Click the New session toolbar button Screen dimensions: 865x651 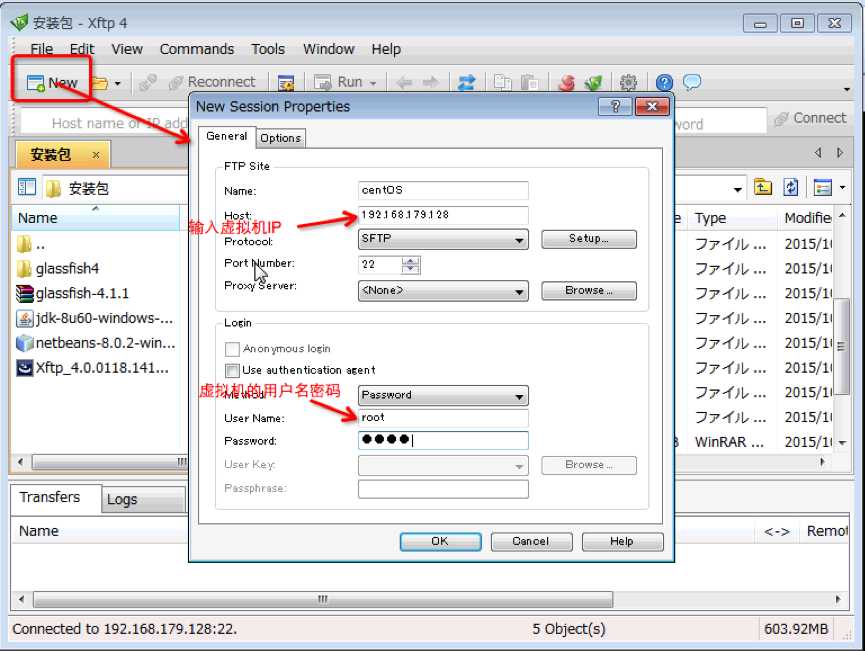pyautogui.click(x=52, y=83)
